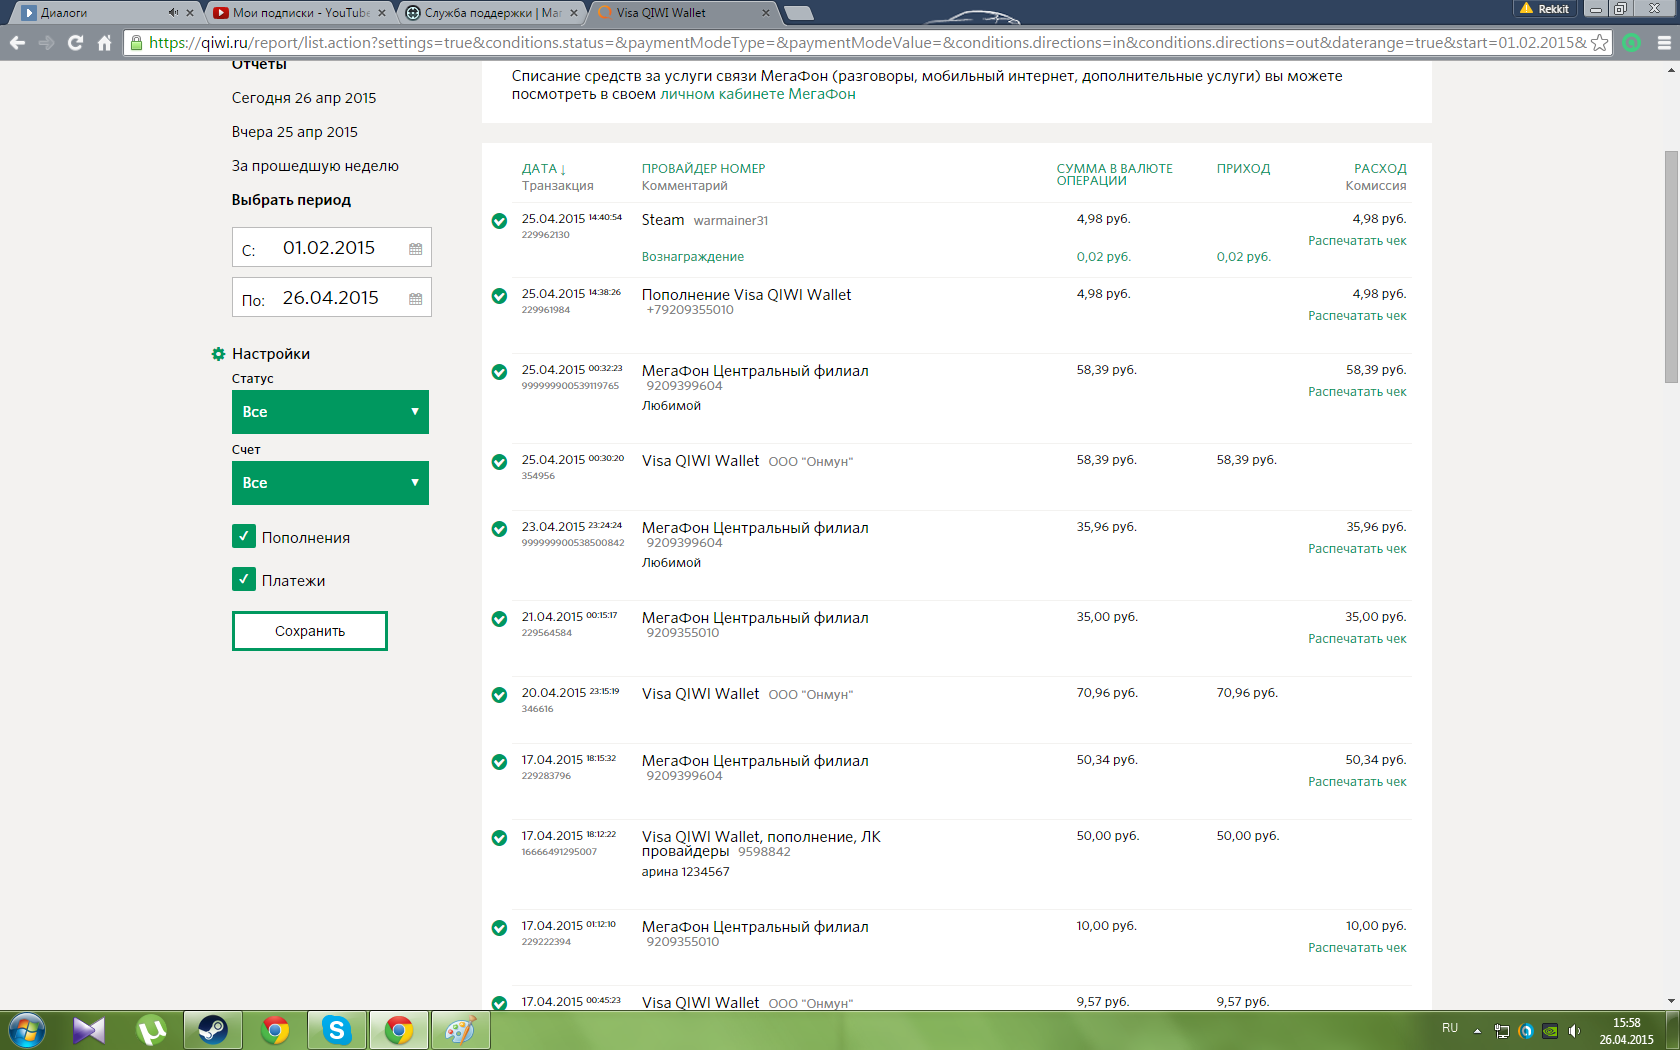Click the browser Back arrow
This screenshot has width=1680, height=1050.
[17, 43]
